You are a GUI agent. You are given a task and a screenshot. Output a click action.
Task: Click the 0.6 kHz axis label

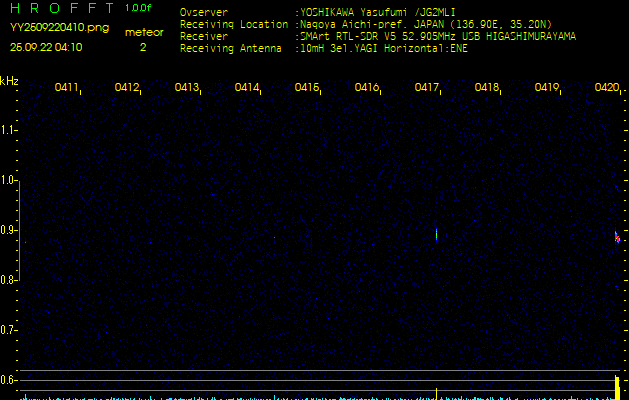7,380
